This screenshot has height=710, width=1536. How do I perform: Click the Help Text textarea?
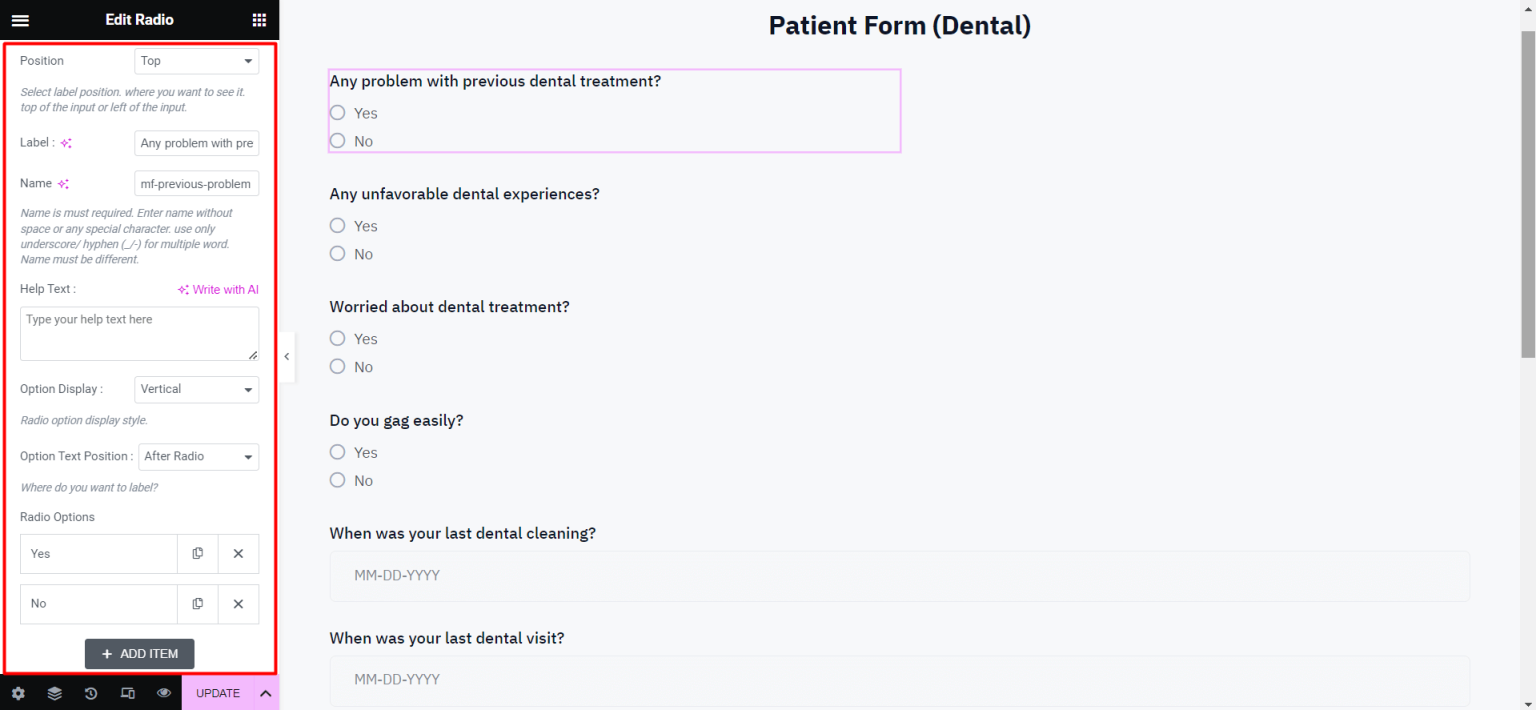pyautogui.click(x=139, y=333)
